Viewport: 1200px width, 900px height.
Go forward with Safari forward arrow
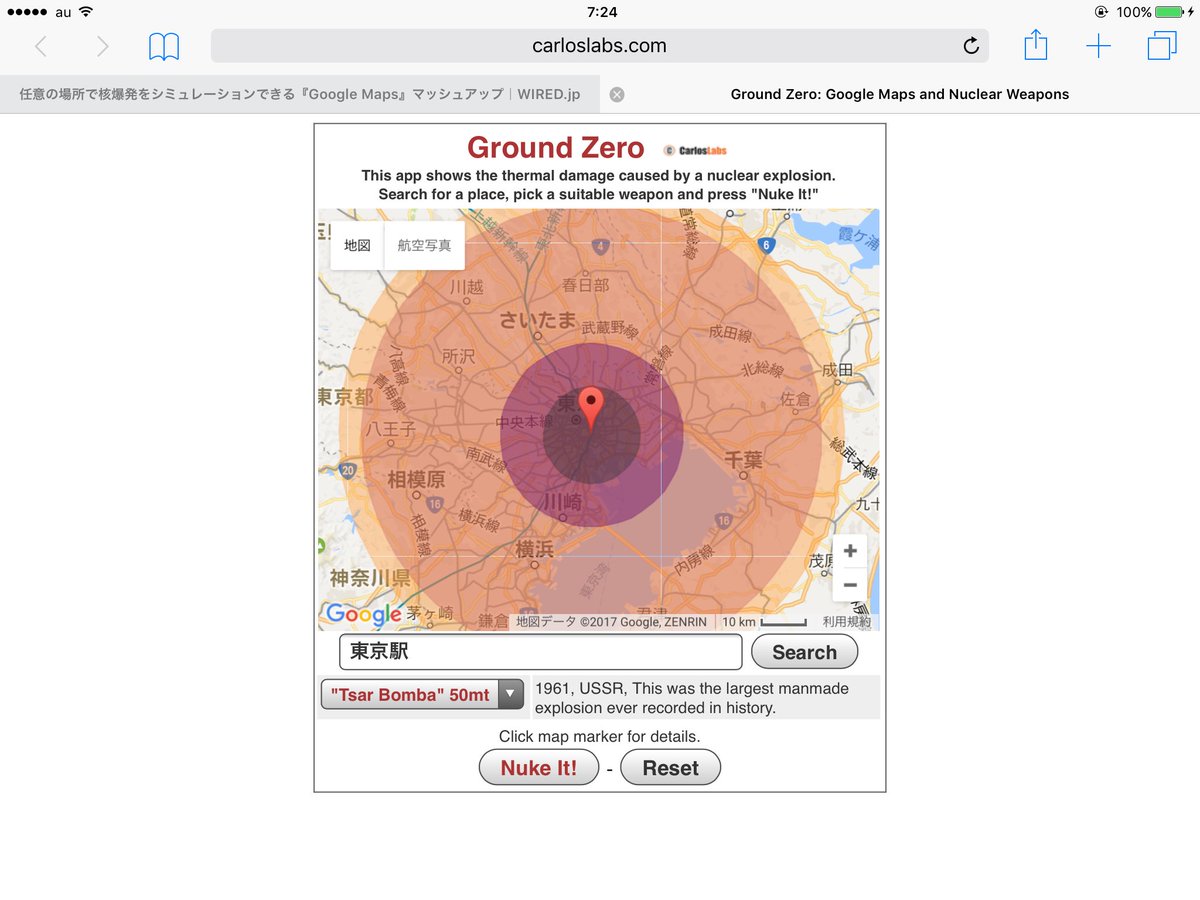tap(102, 46)
